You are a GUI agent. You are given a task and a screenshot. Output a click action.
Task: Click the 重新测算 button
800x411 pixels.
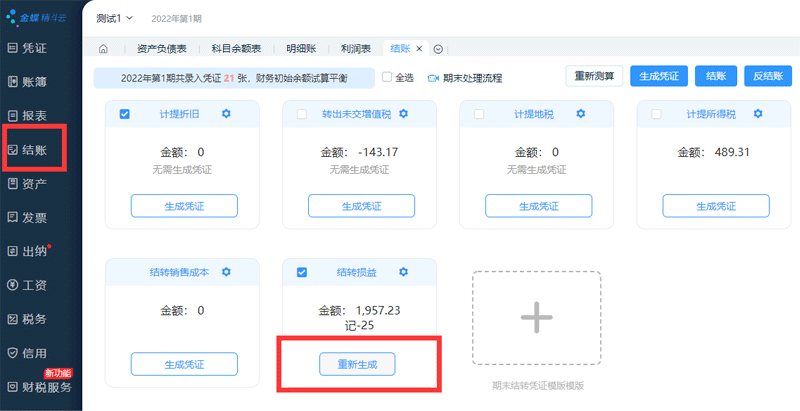click(594, 77)
